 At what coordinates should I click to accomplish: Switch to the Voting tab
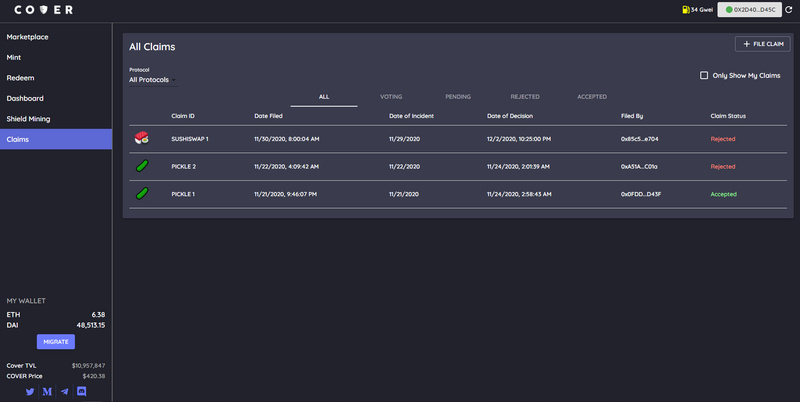click(391, 96)
